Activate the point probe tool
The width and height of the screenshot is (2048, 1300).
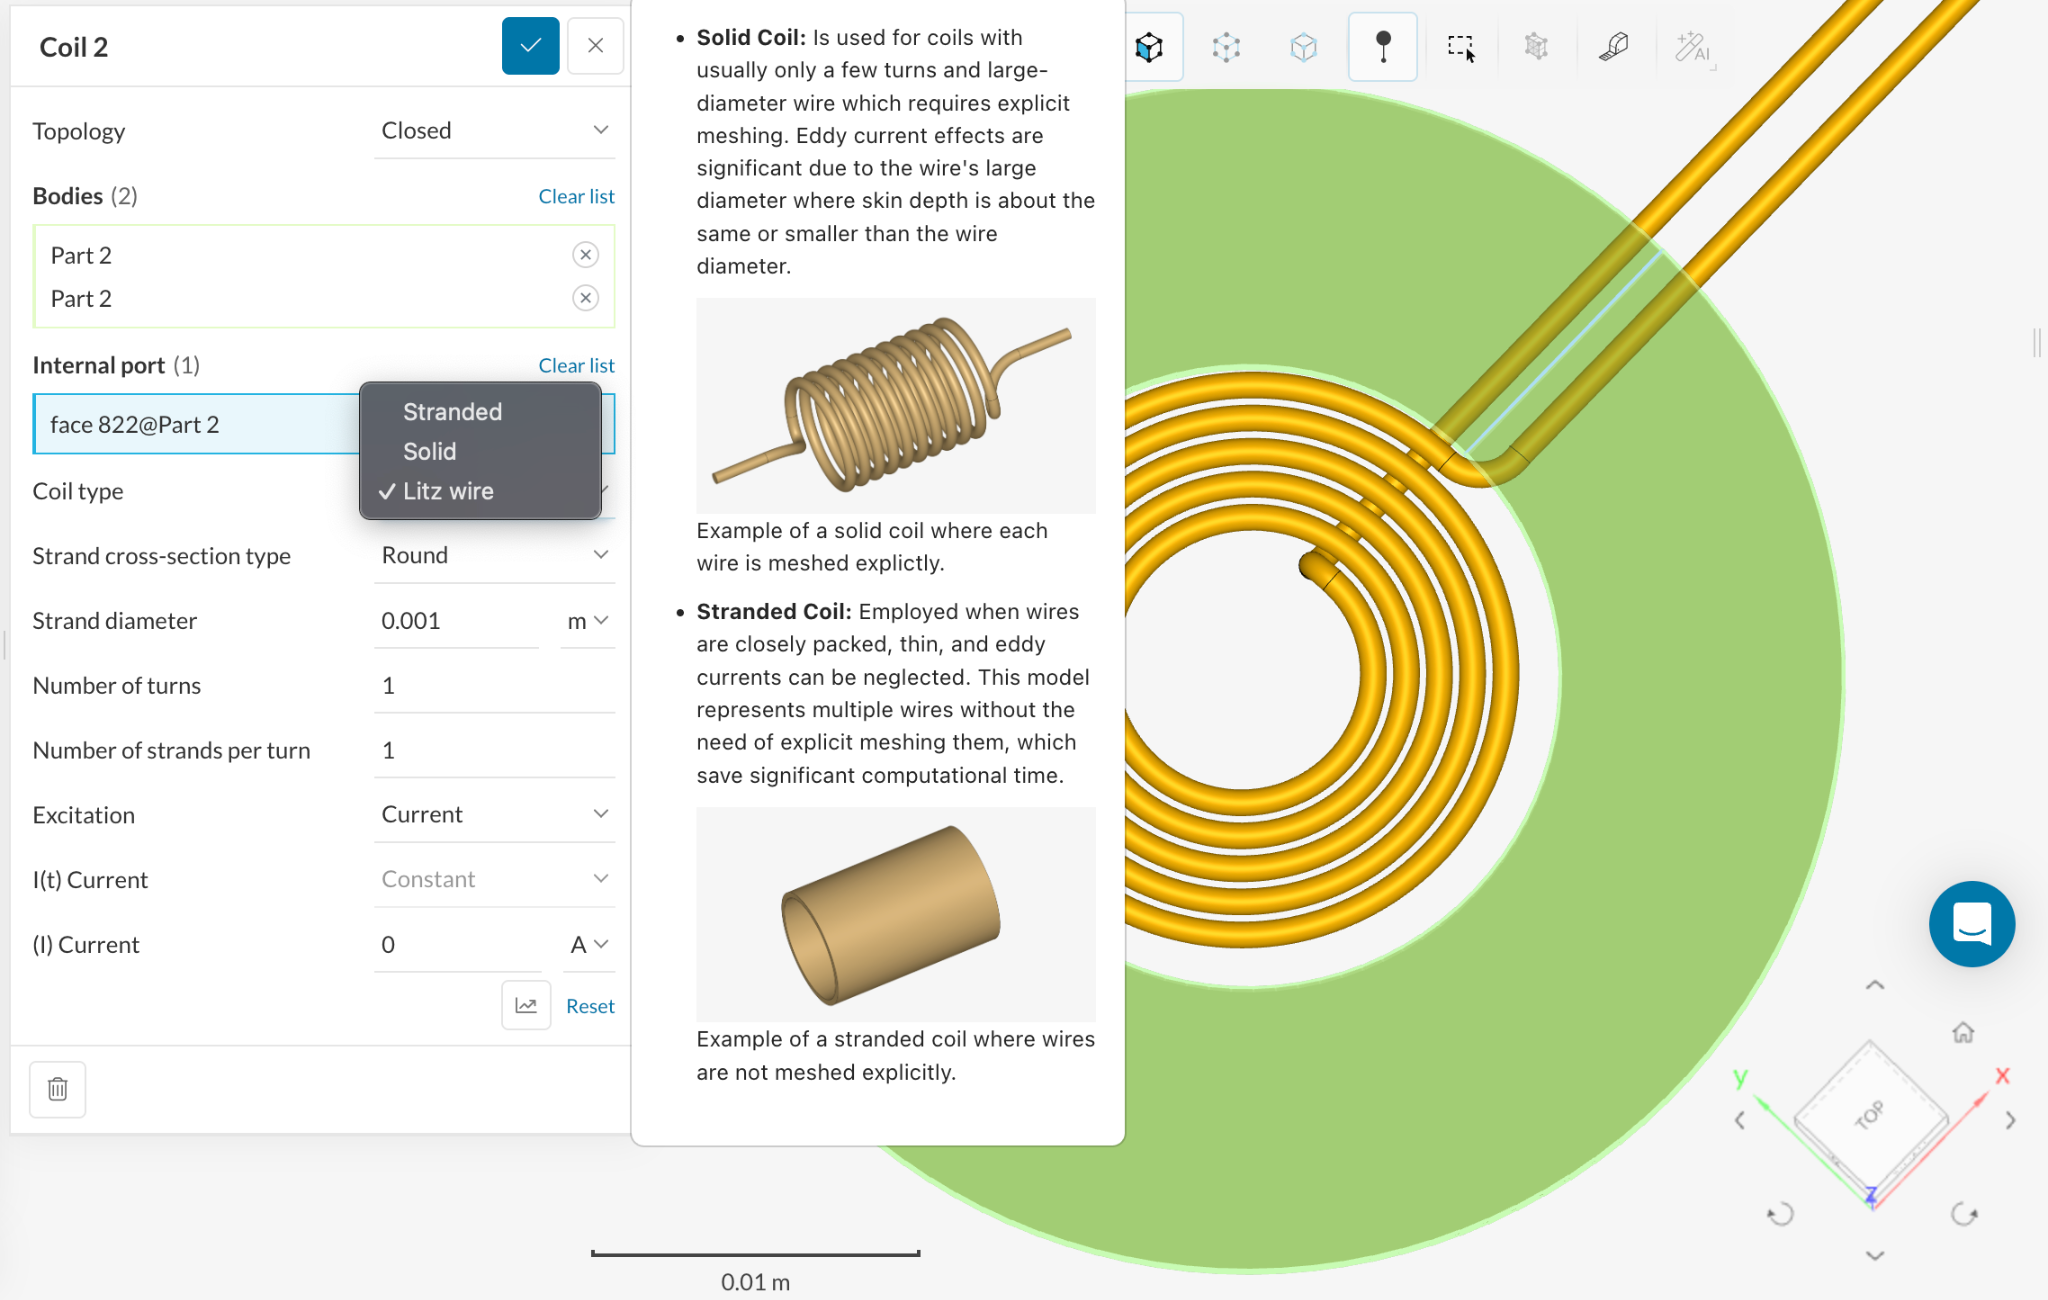[1383, 46]
